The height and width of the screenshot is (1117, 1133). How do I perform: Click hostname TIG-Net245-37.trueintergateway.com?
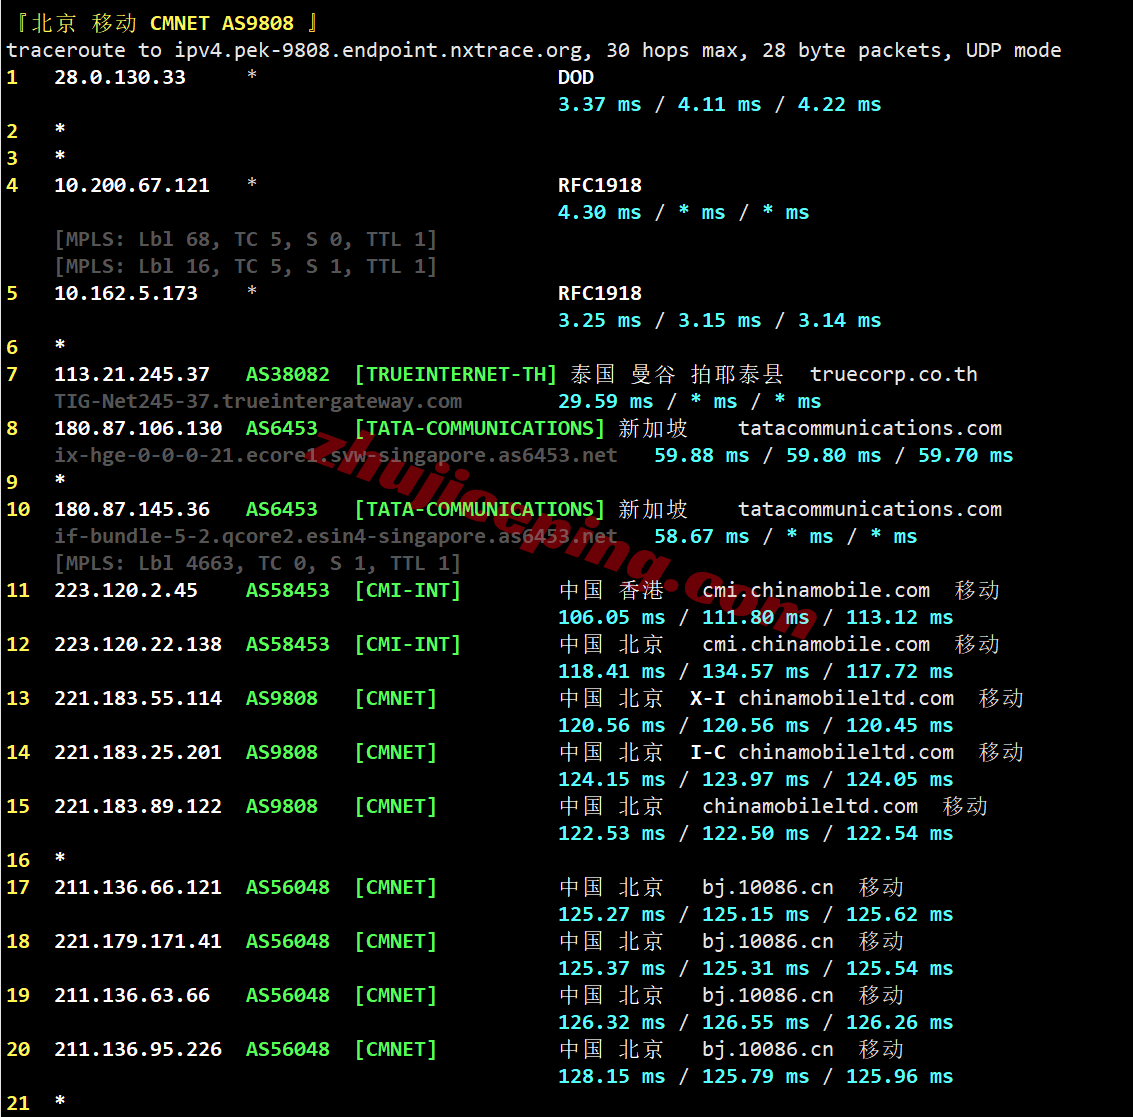[x=258, y=401]
